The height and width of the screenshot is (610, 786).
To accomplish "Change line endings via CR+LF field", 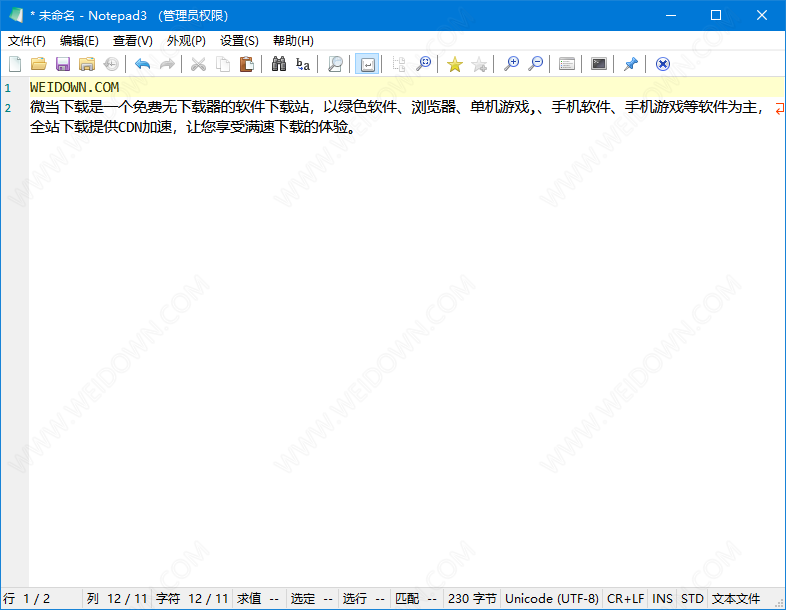I will pyautogui.click(x=626, y=598).
